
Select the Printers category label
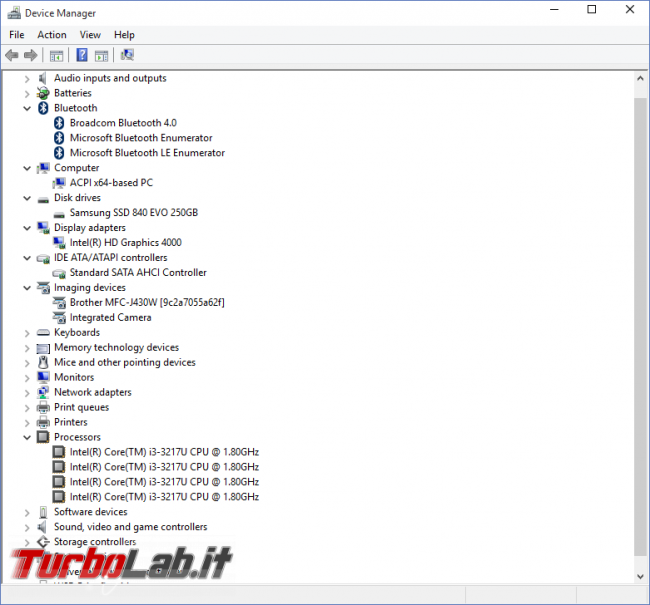(x=71, y=422)
